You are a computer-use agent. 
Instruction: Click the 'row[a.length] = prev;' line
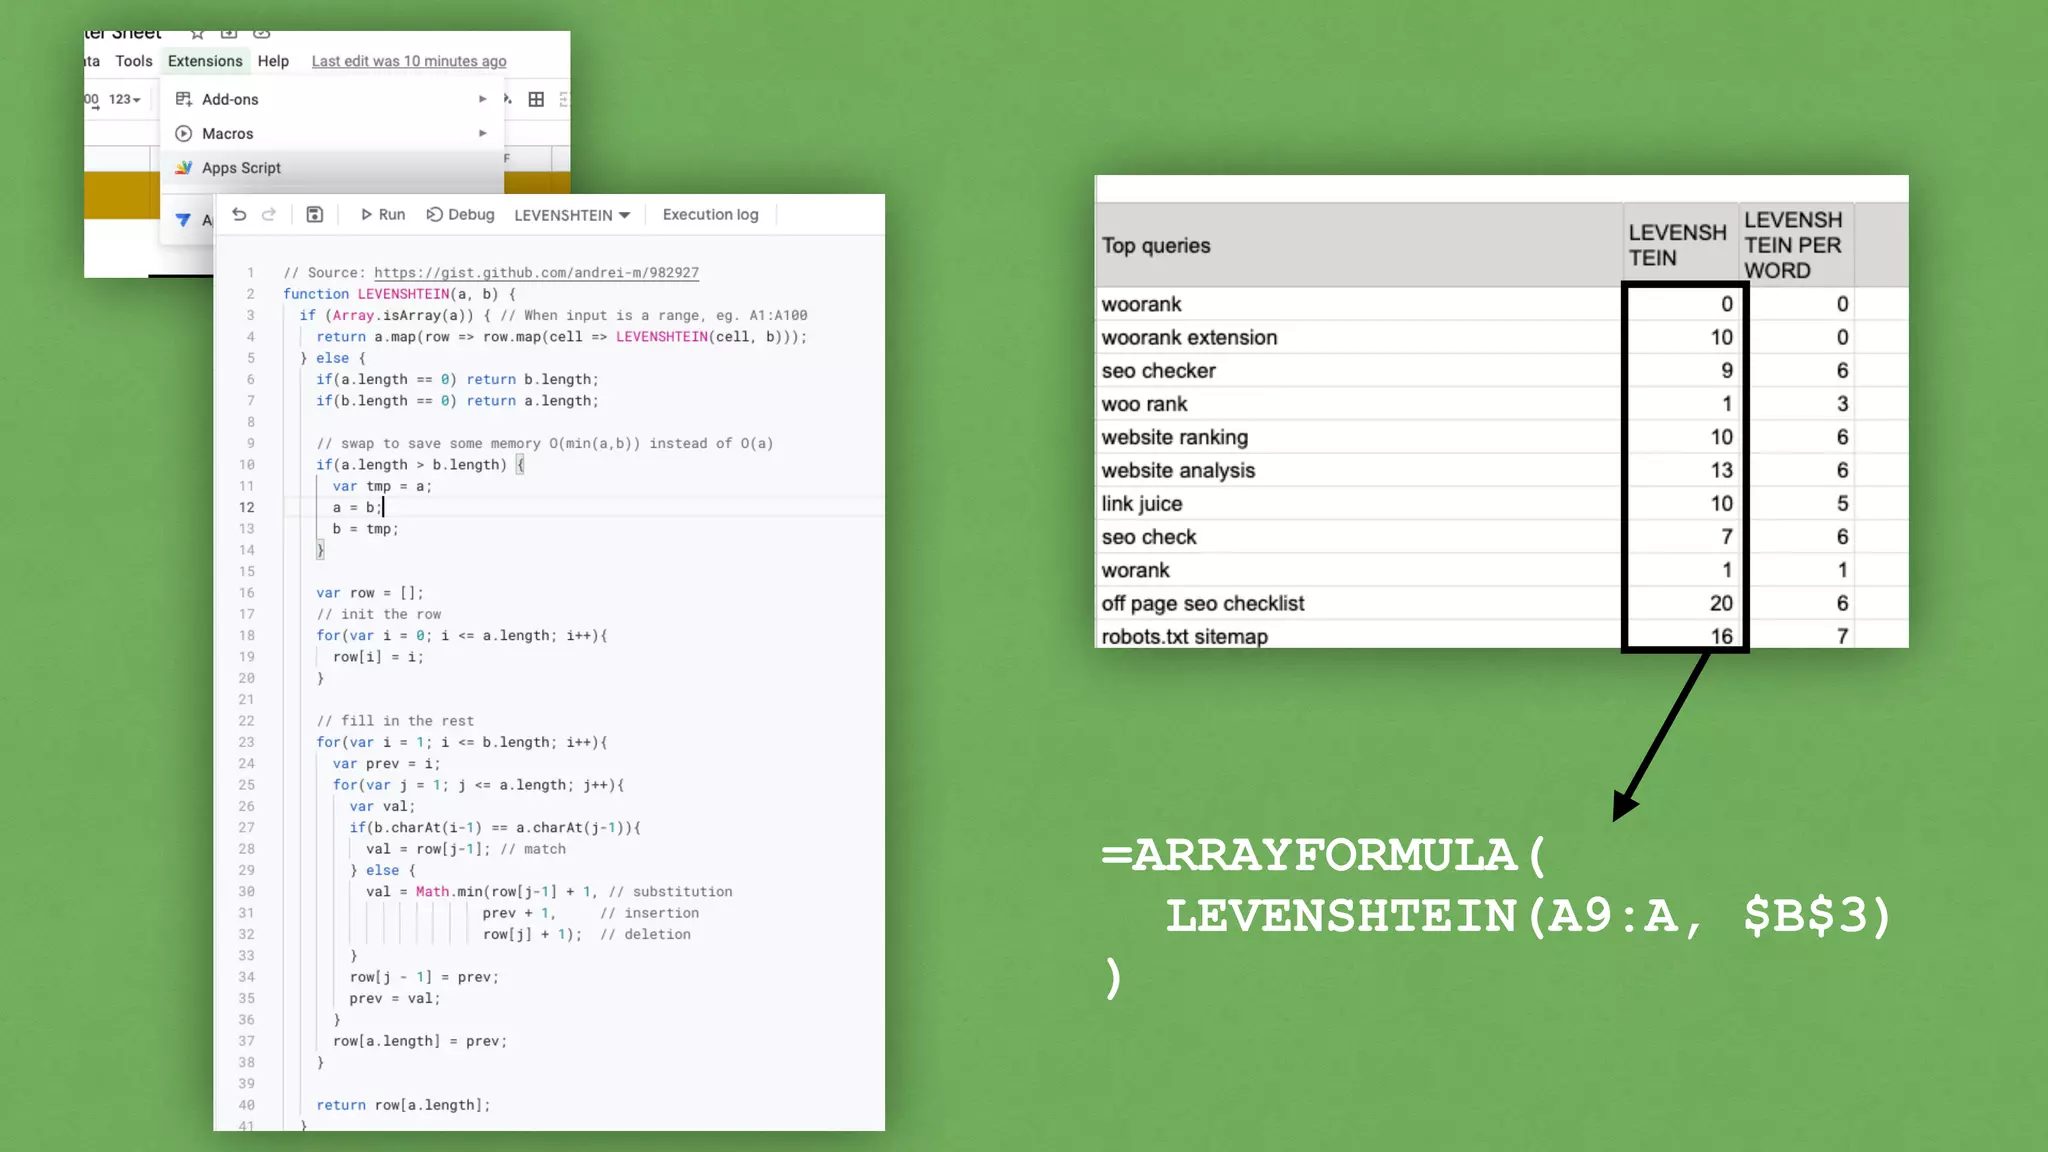click(x=419, y=1041)
